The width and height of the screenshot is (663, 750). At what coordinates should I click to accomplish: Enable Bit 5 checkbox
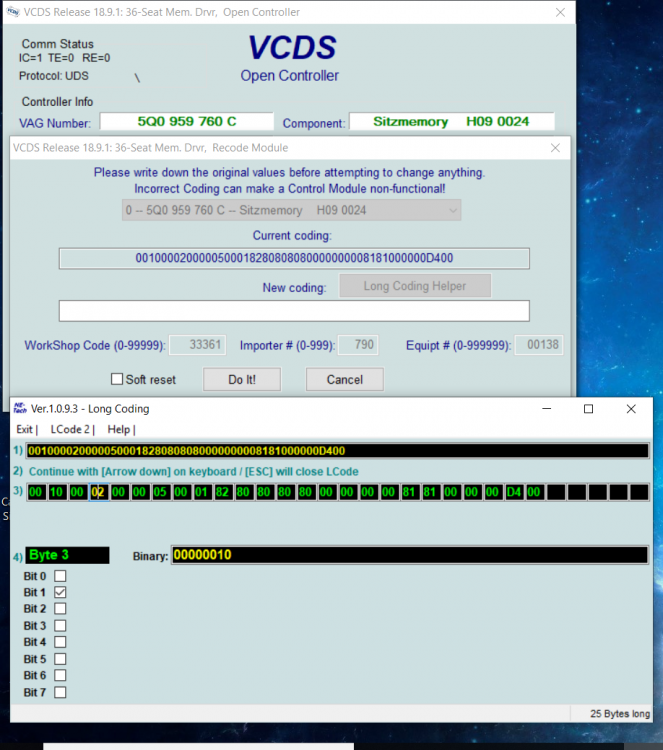click(x=60, y=659)
